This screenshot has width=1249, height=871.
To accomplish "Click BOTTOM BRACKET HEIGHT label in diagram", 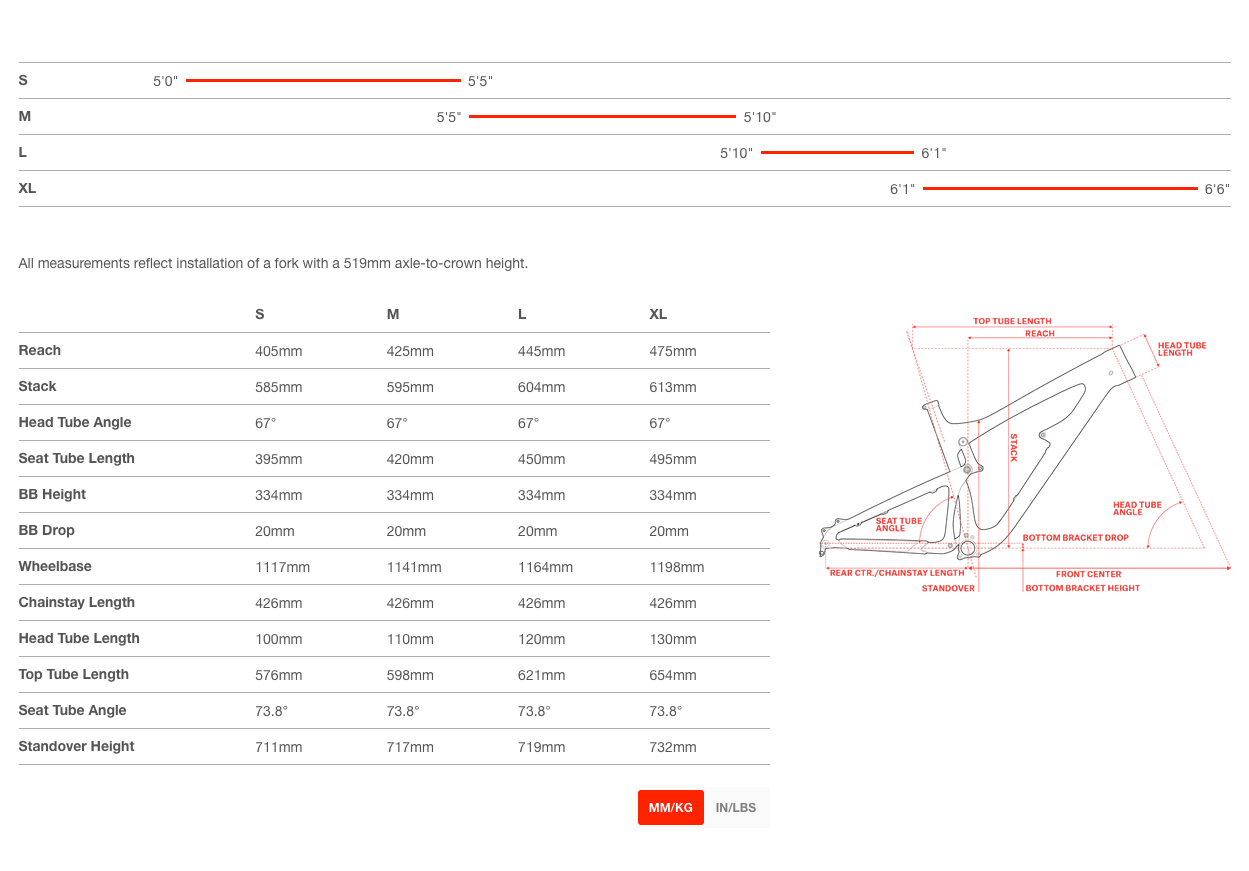I will tap(1082, 588).
